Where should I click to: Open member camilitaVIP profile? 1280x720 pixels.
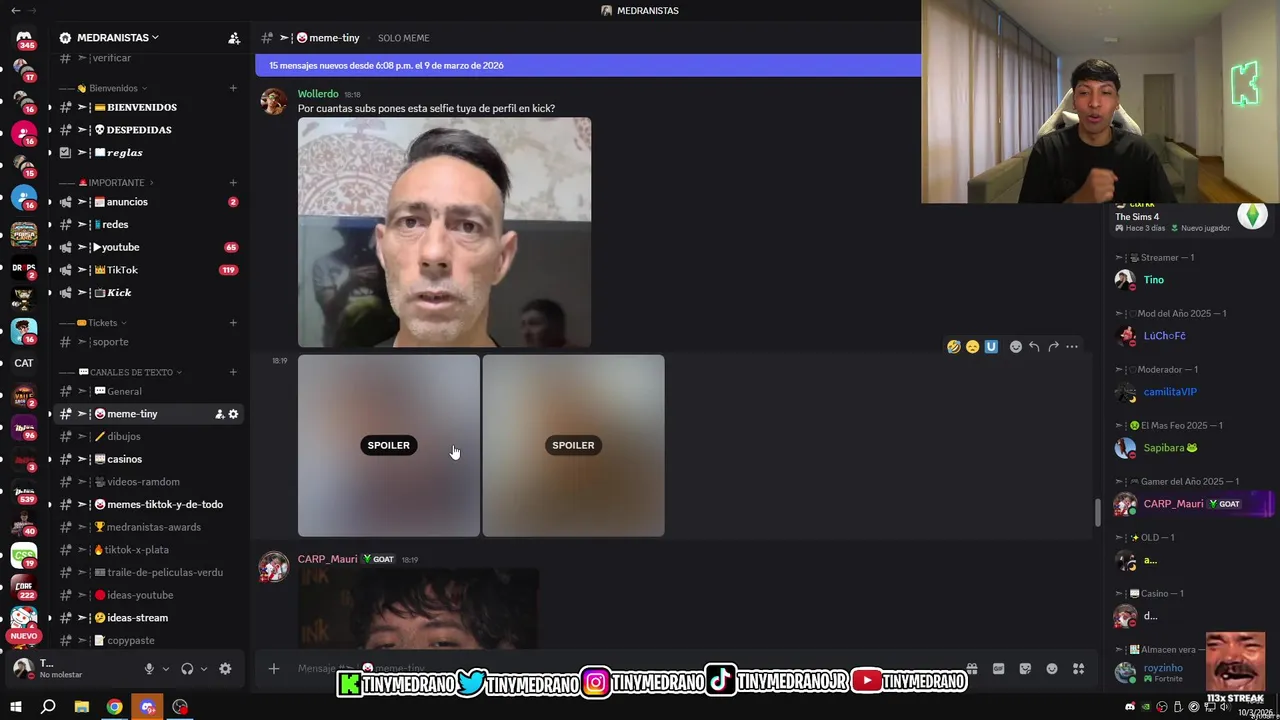(x=1194, y=392)
